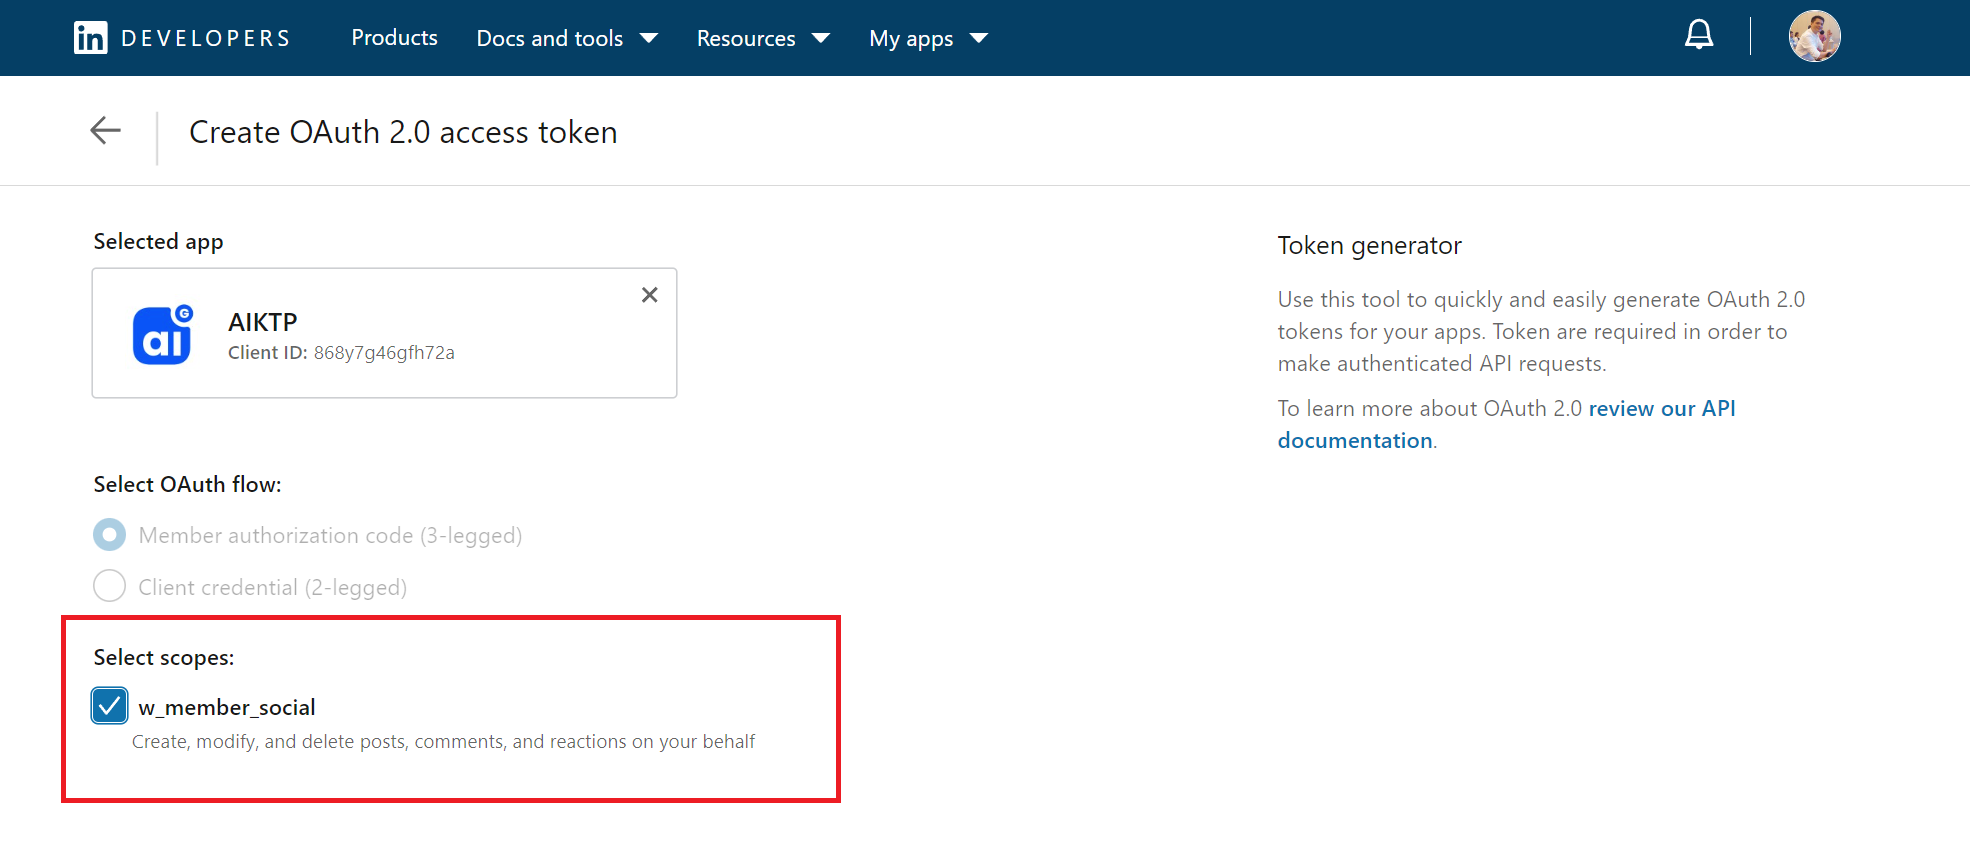
Task: Expand the Resources dropdown
Action: [x=762, y=38]
